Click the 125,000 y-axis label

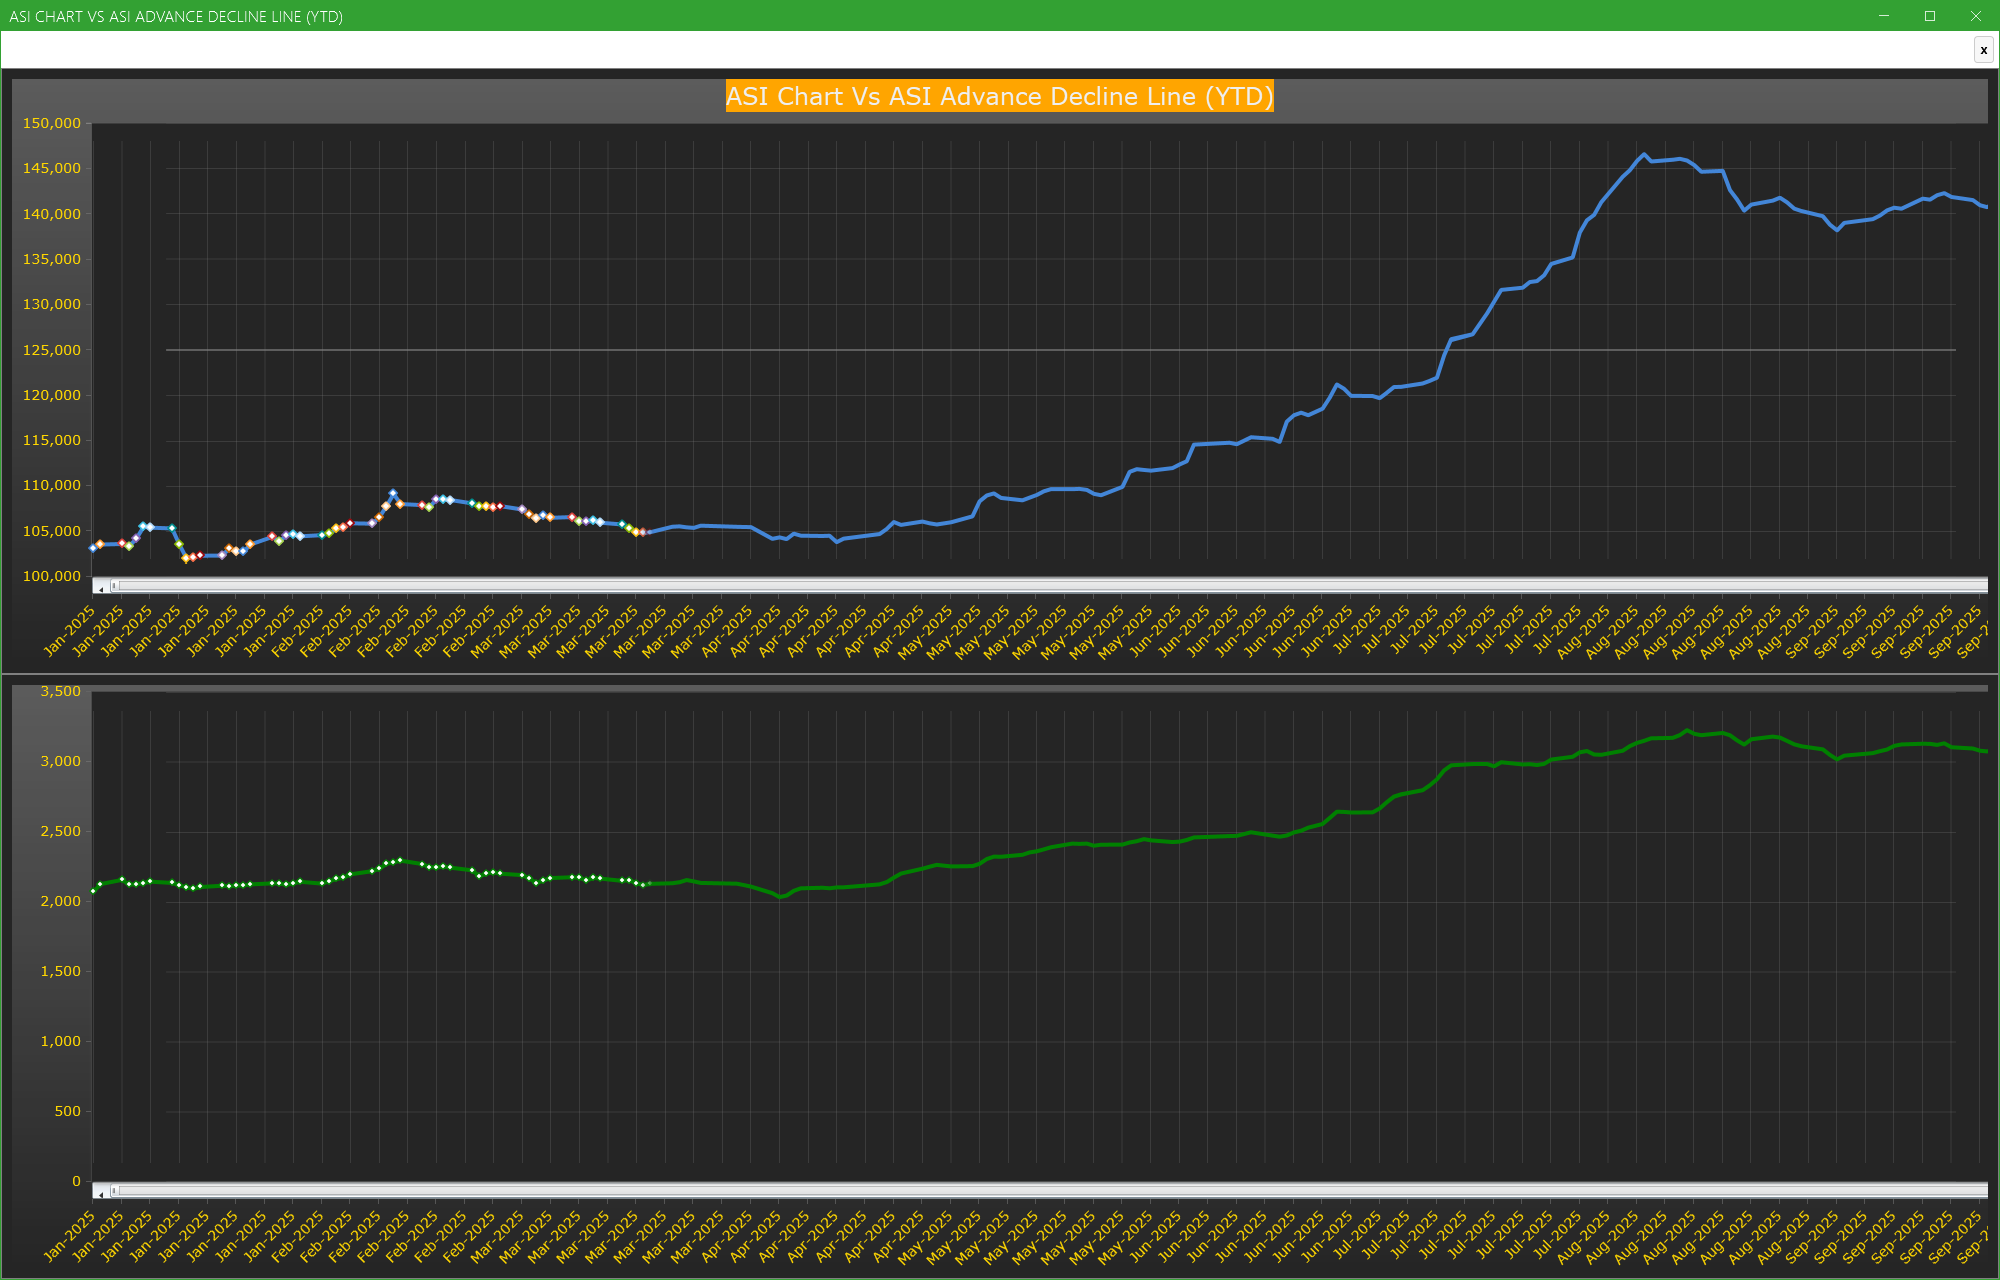tap(52, 350)
